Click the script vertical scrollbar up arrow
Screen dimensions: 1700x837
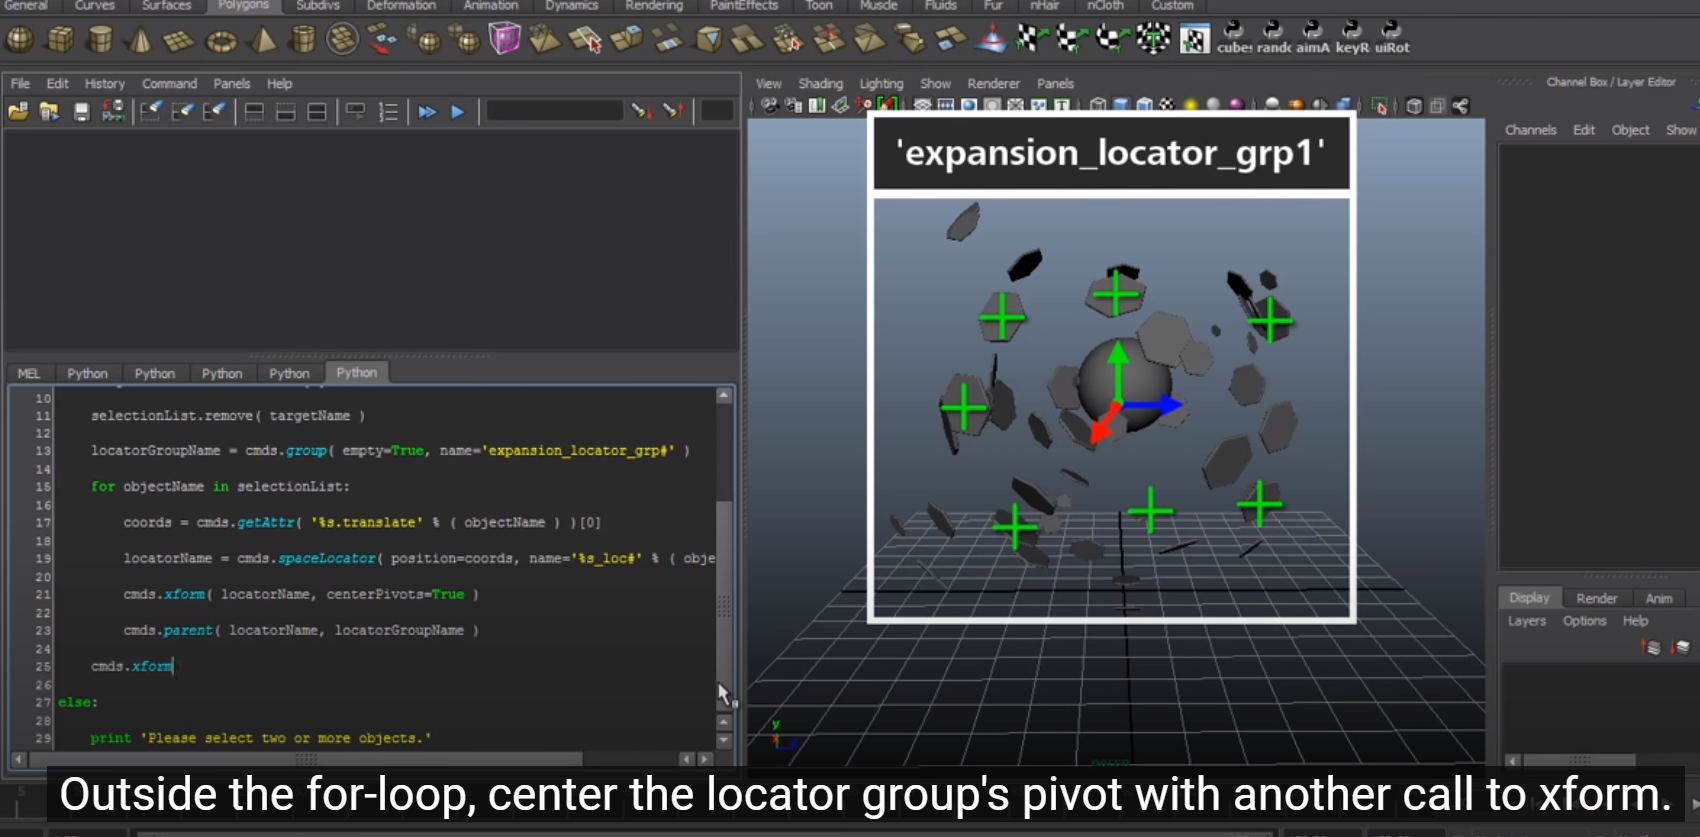[x=724, y=396]
